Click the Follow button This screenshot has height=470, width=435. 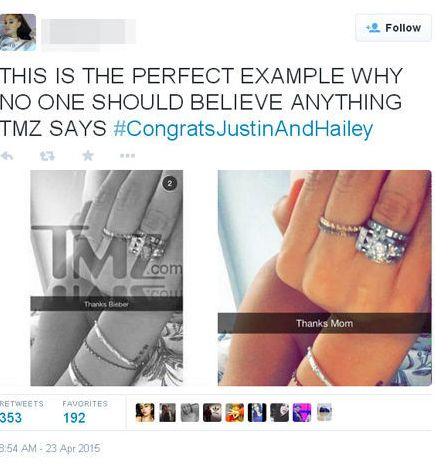[393, 28]
